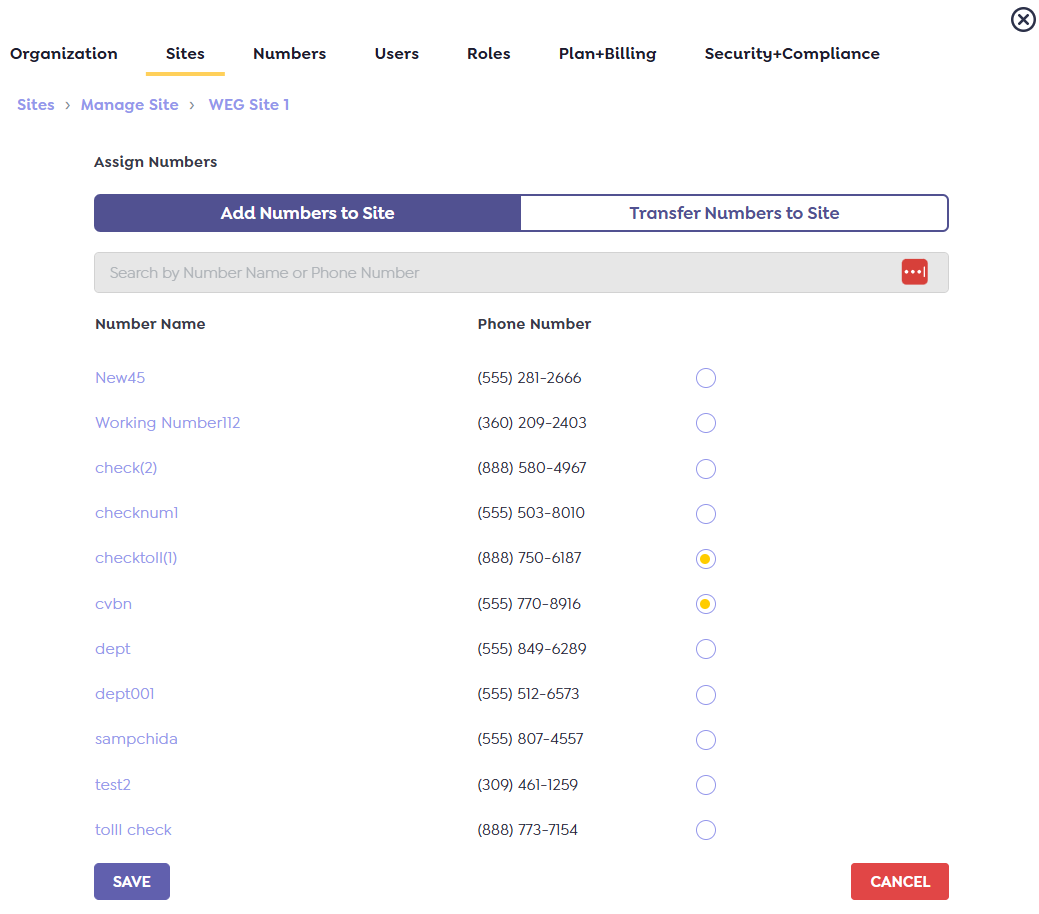Open the Security+Compliance tab
This screenshot has height=914, width=1039.
coord(791,54)
